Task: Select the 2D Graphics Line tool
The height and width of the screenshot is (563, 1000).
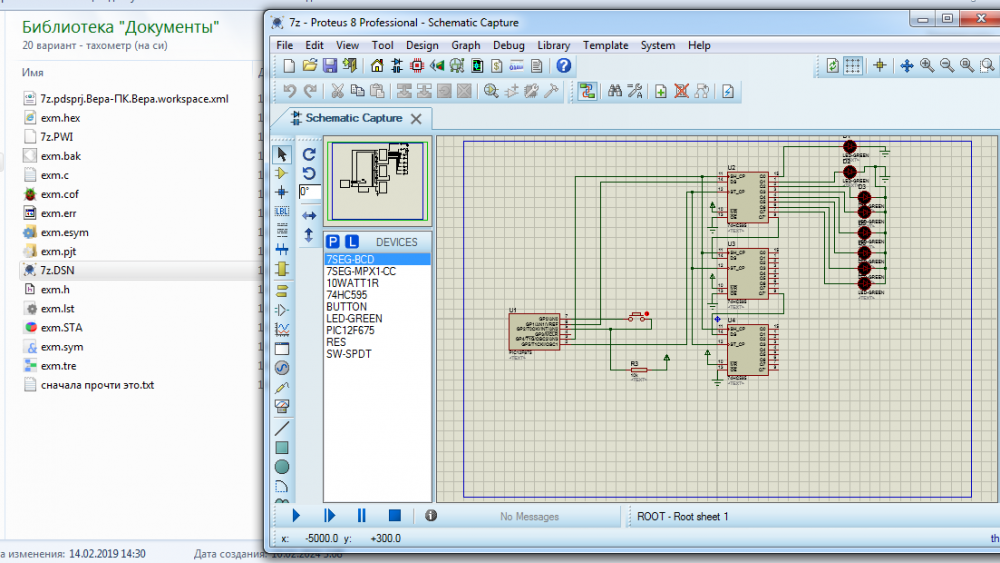Action: 282,428
